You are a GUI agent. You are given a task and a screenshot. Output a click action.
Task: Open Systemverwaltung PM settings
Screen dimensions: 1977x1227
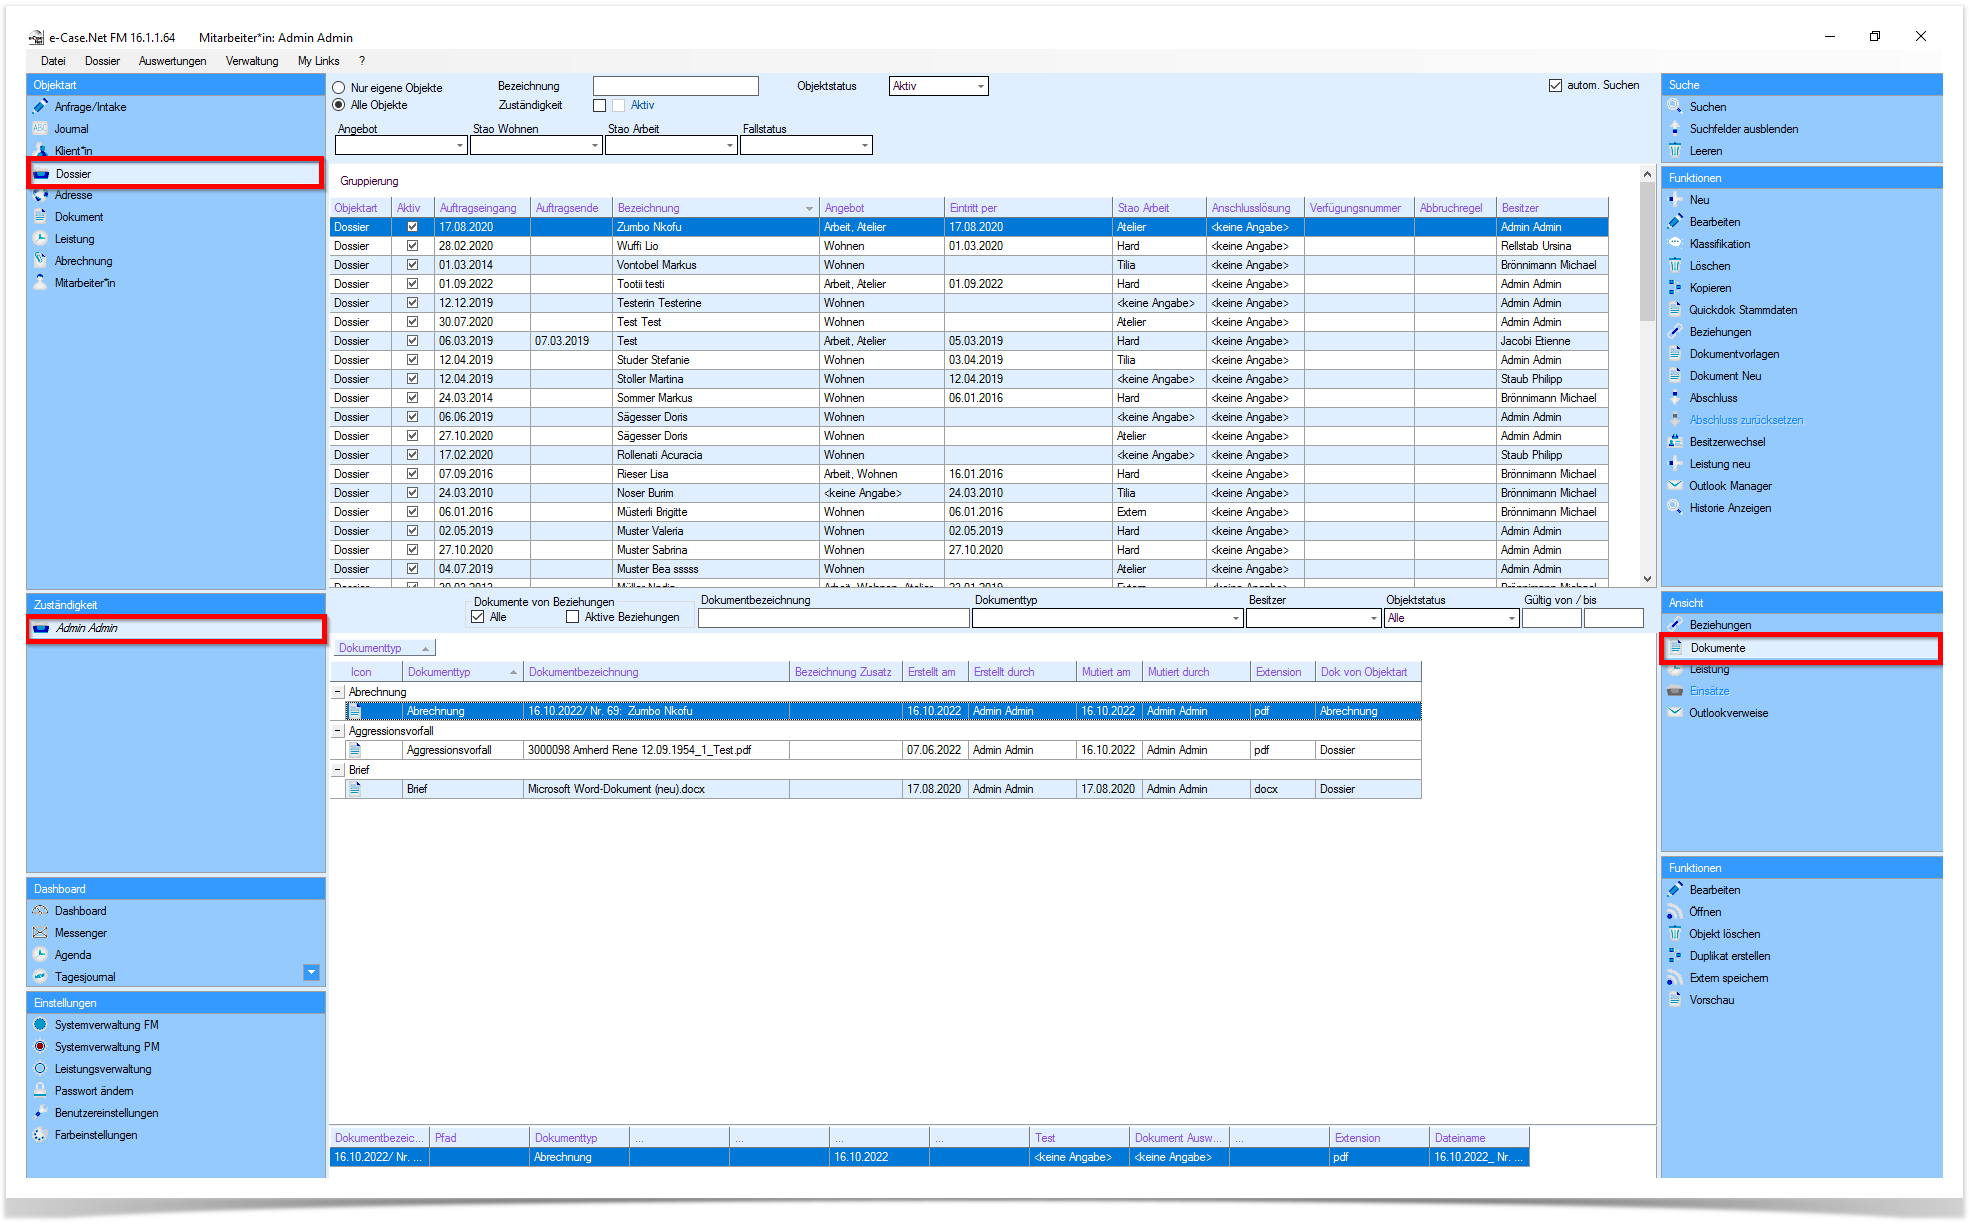tap(107, 1047)
